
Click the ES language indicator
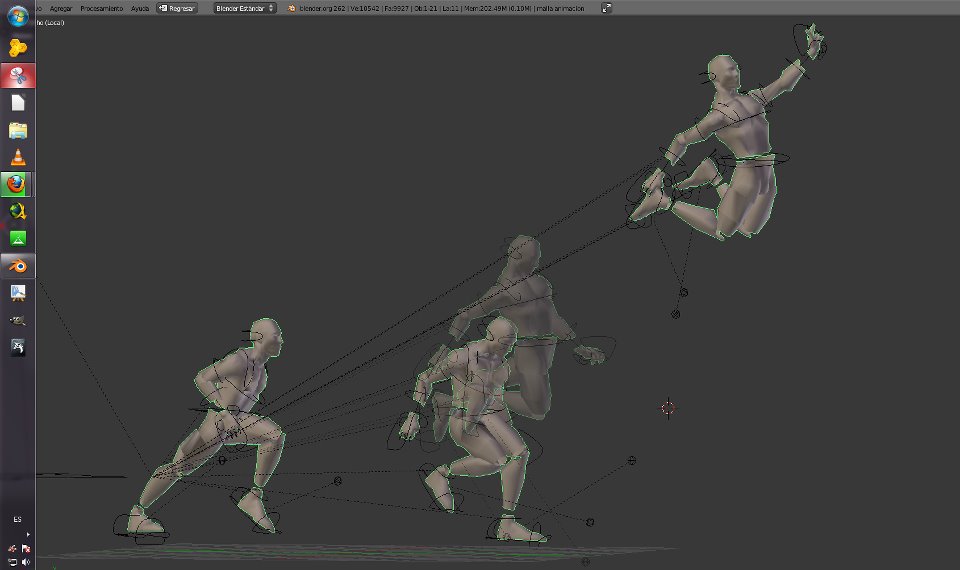[x=17, y=519]
